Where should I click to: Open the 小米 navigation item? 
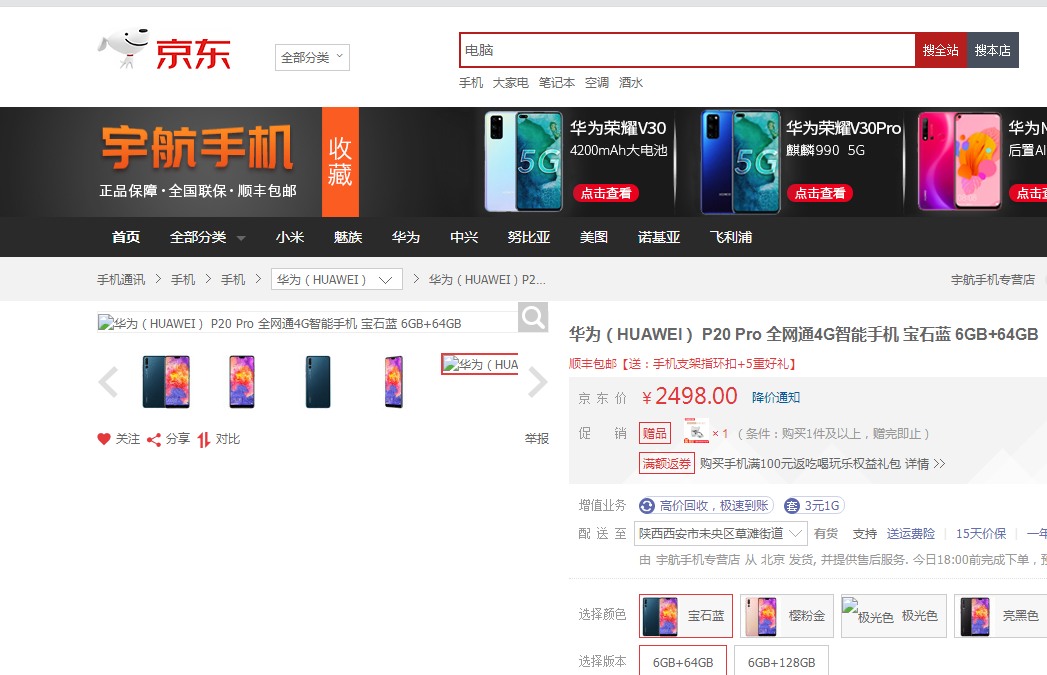[290, 237]
